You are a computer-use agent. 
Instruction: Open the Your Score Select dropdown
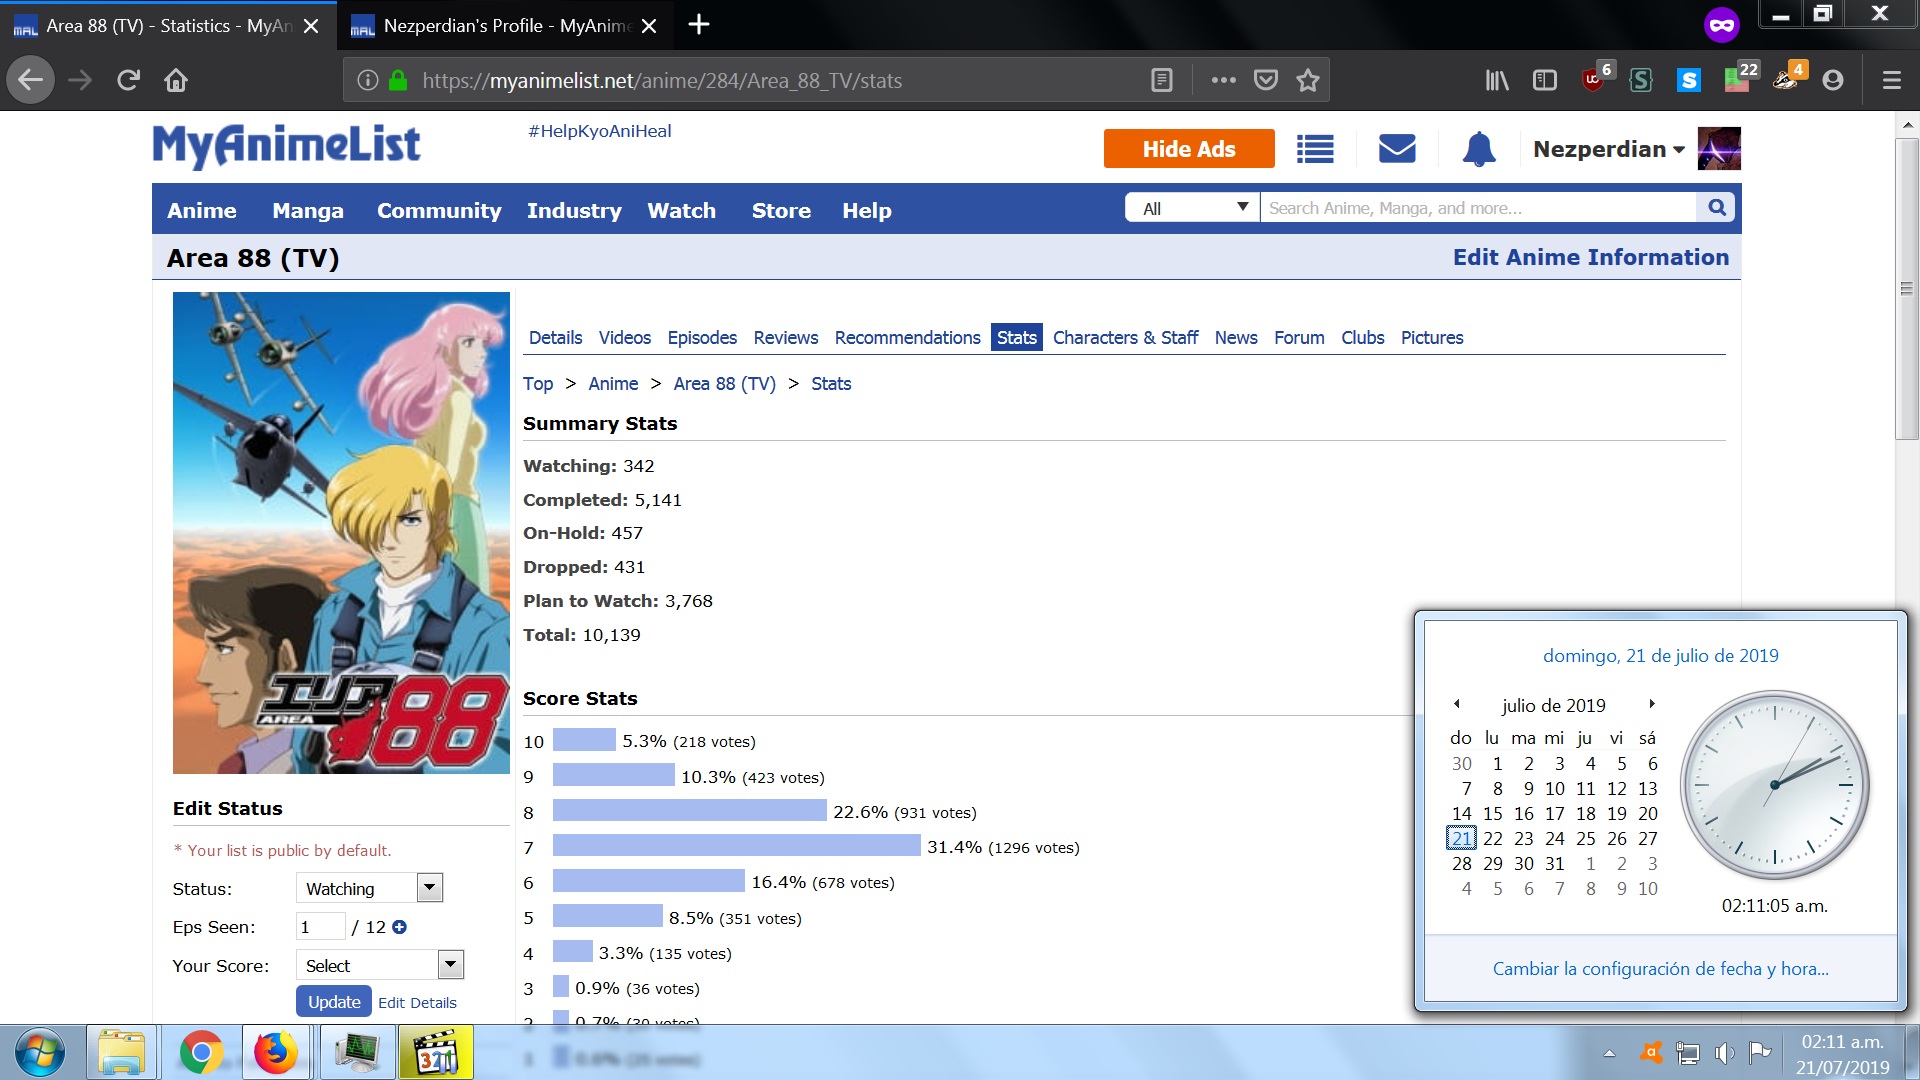tap(380, 965)
